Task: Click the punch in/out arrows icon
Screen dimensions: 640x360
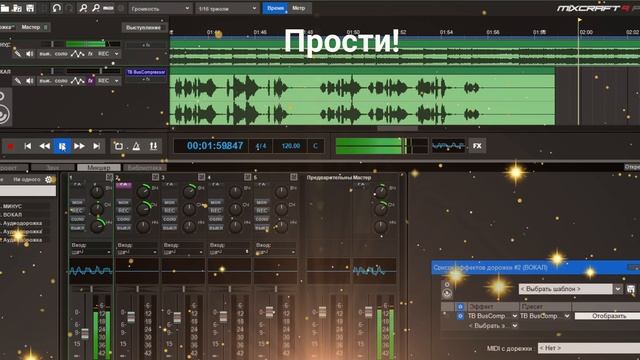Action: click(x=153, y=146)
